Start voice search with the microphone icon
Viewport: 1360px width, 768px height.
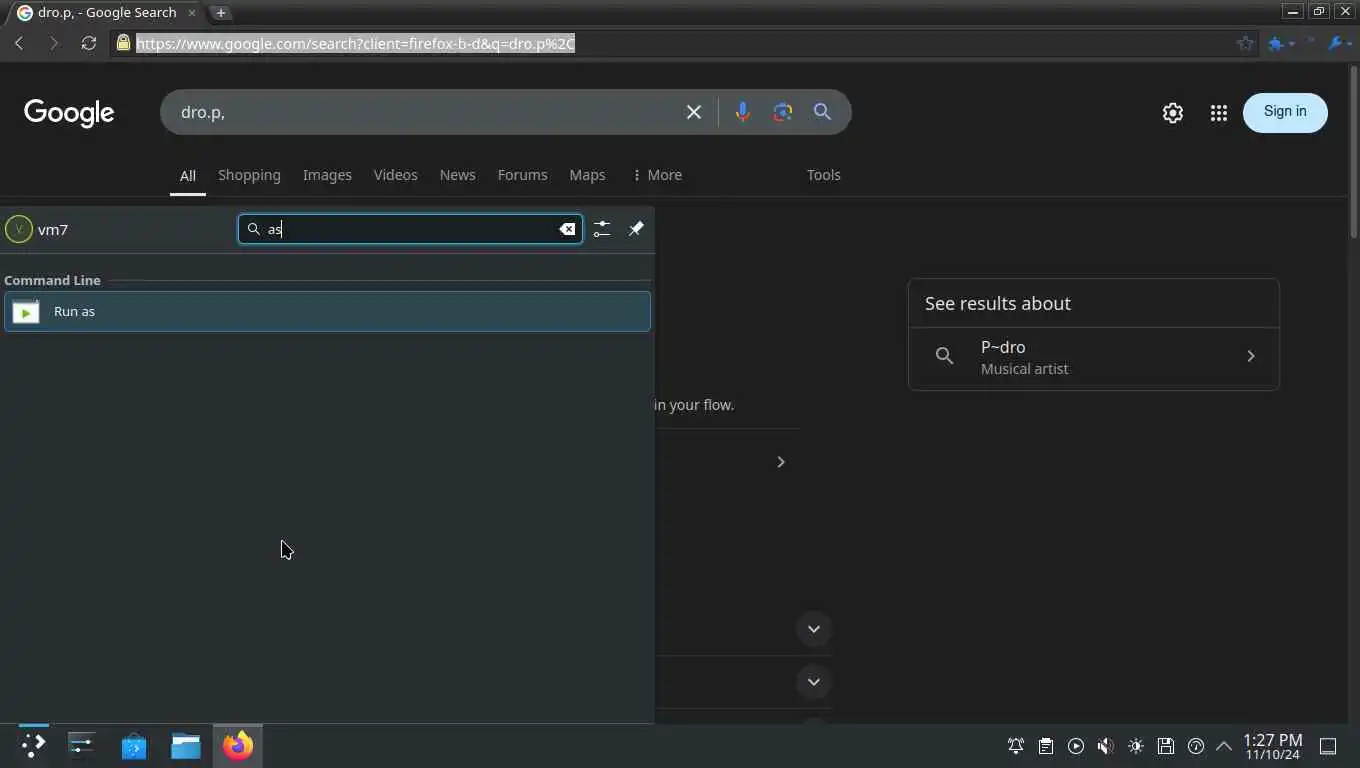(742, 112)
